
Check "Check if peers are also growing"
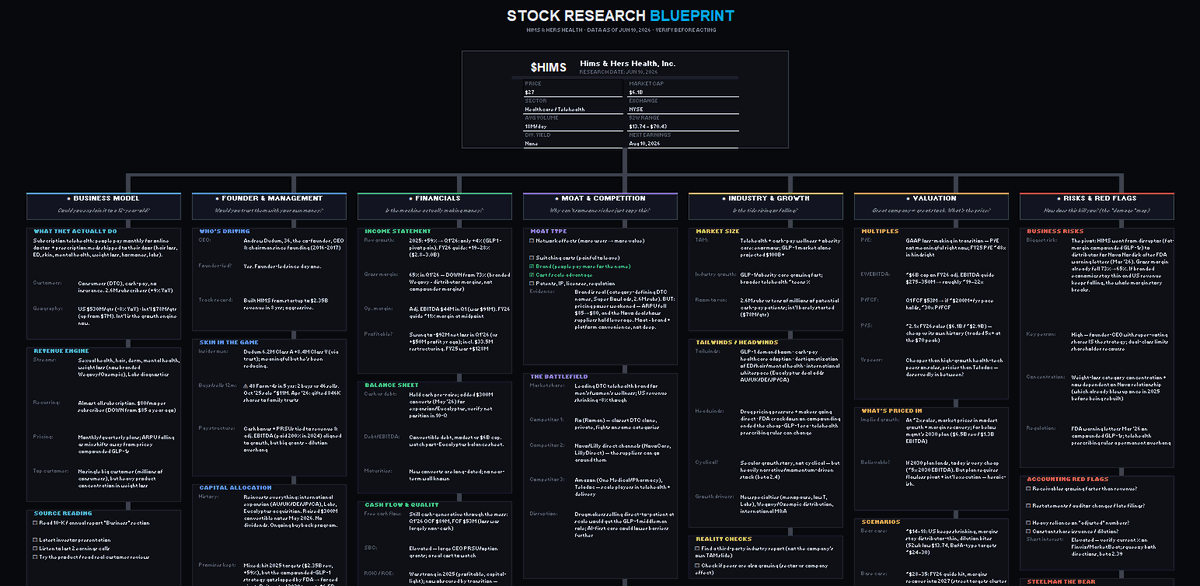click(x=695, y=565)
